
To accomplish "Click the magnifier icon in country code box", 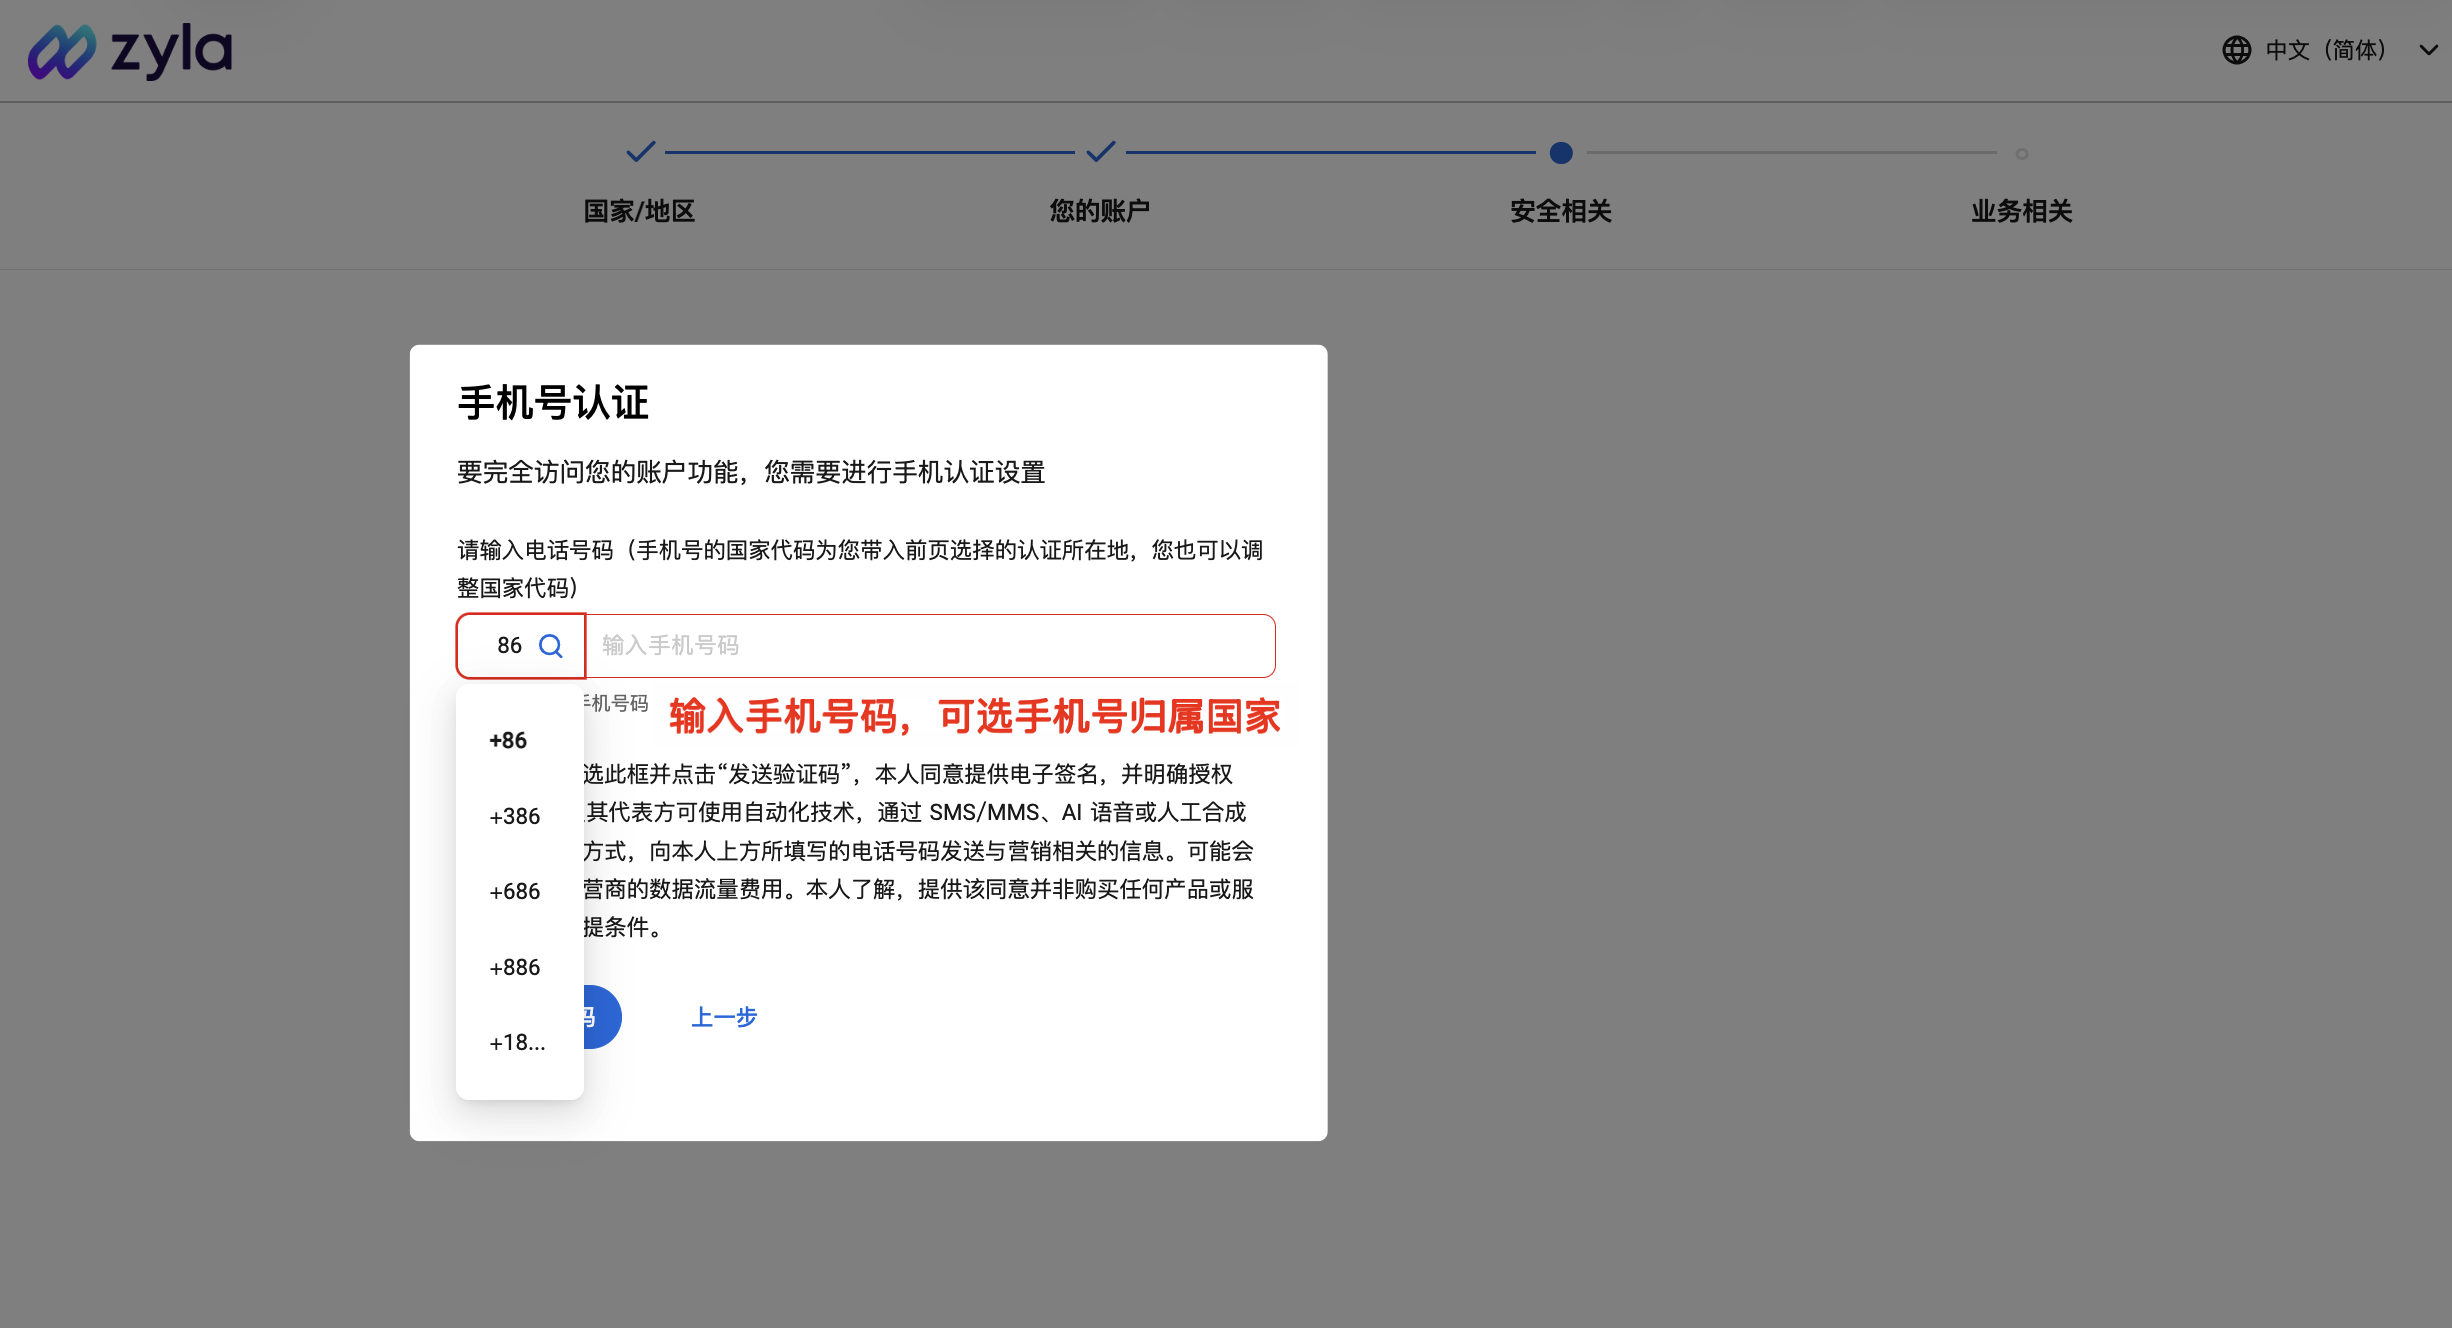I will 551,646.
